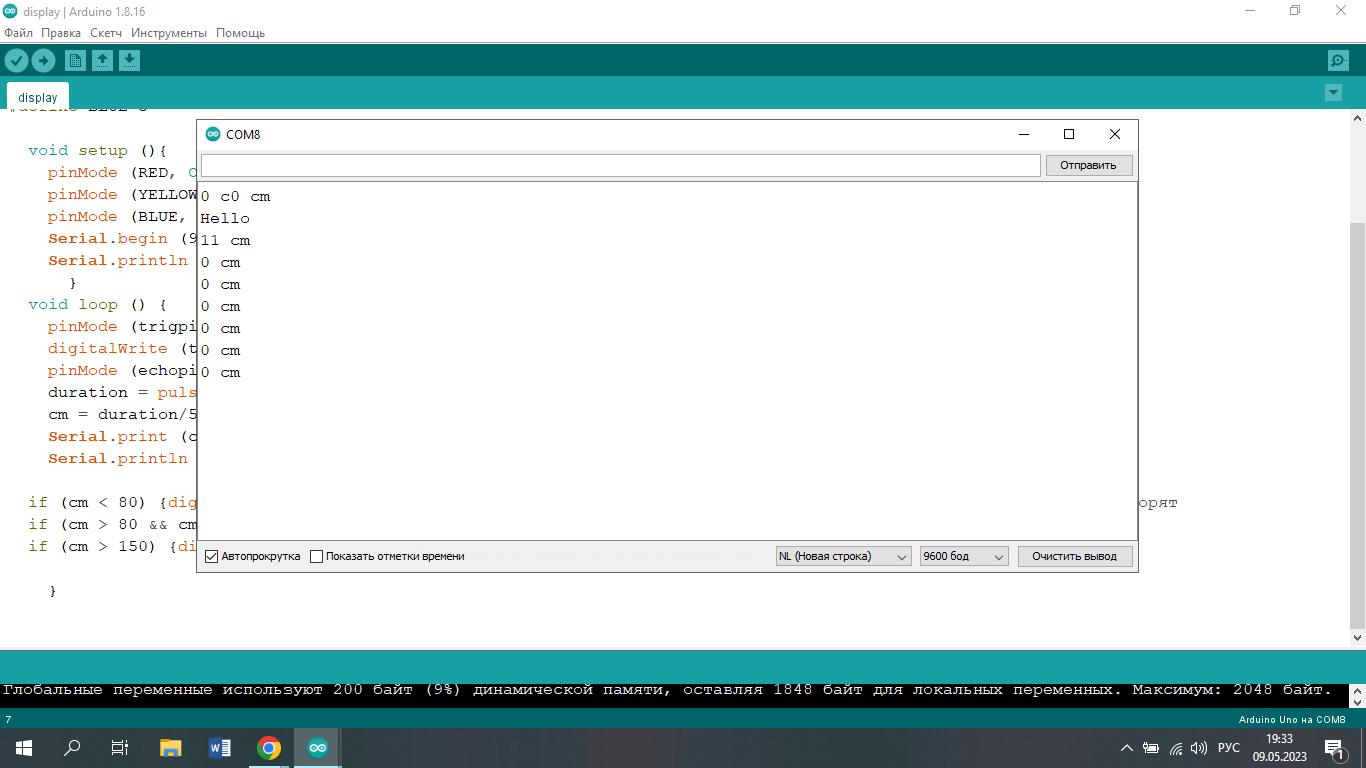Open the network Wi-Fi tray icon

coord(1176,747)
